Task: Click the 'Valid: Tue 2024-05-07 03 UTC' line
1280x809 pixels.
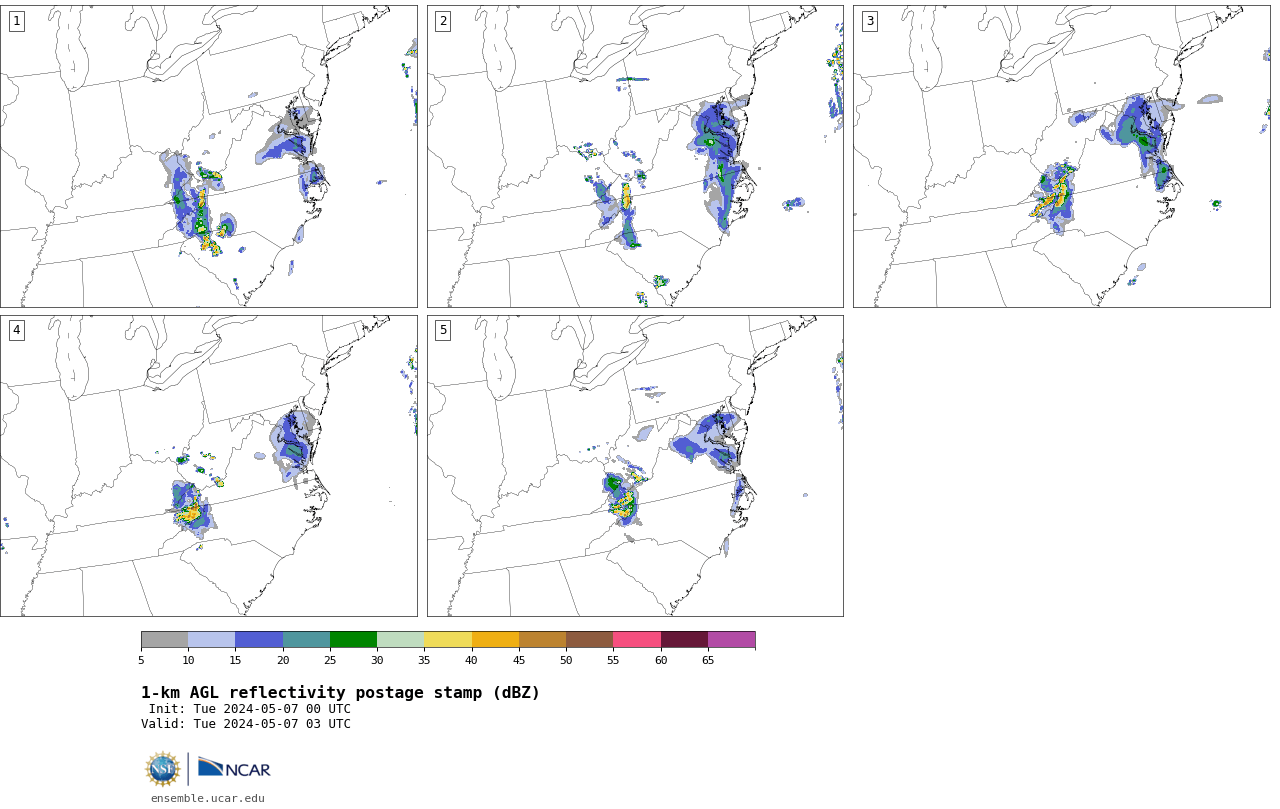Action: (246, 724)
